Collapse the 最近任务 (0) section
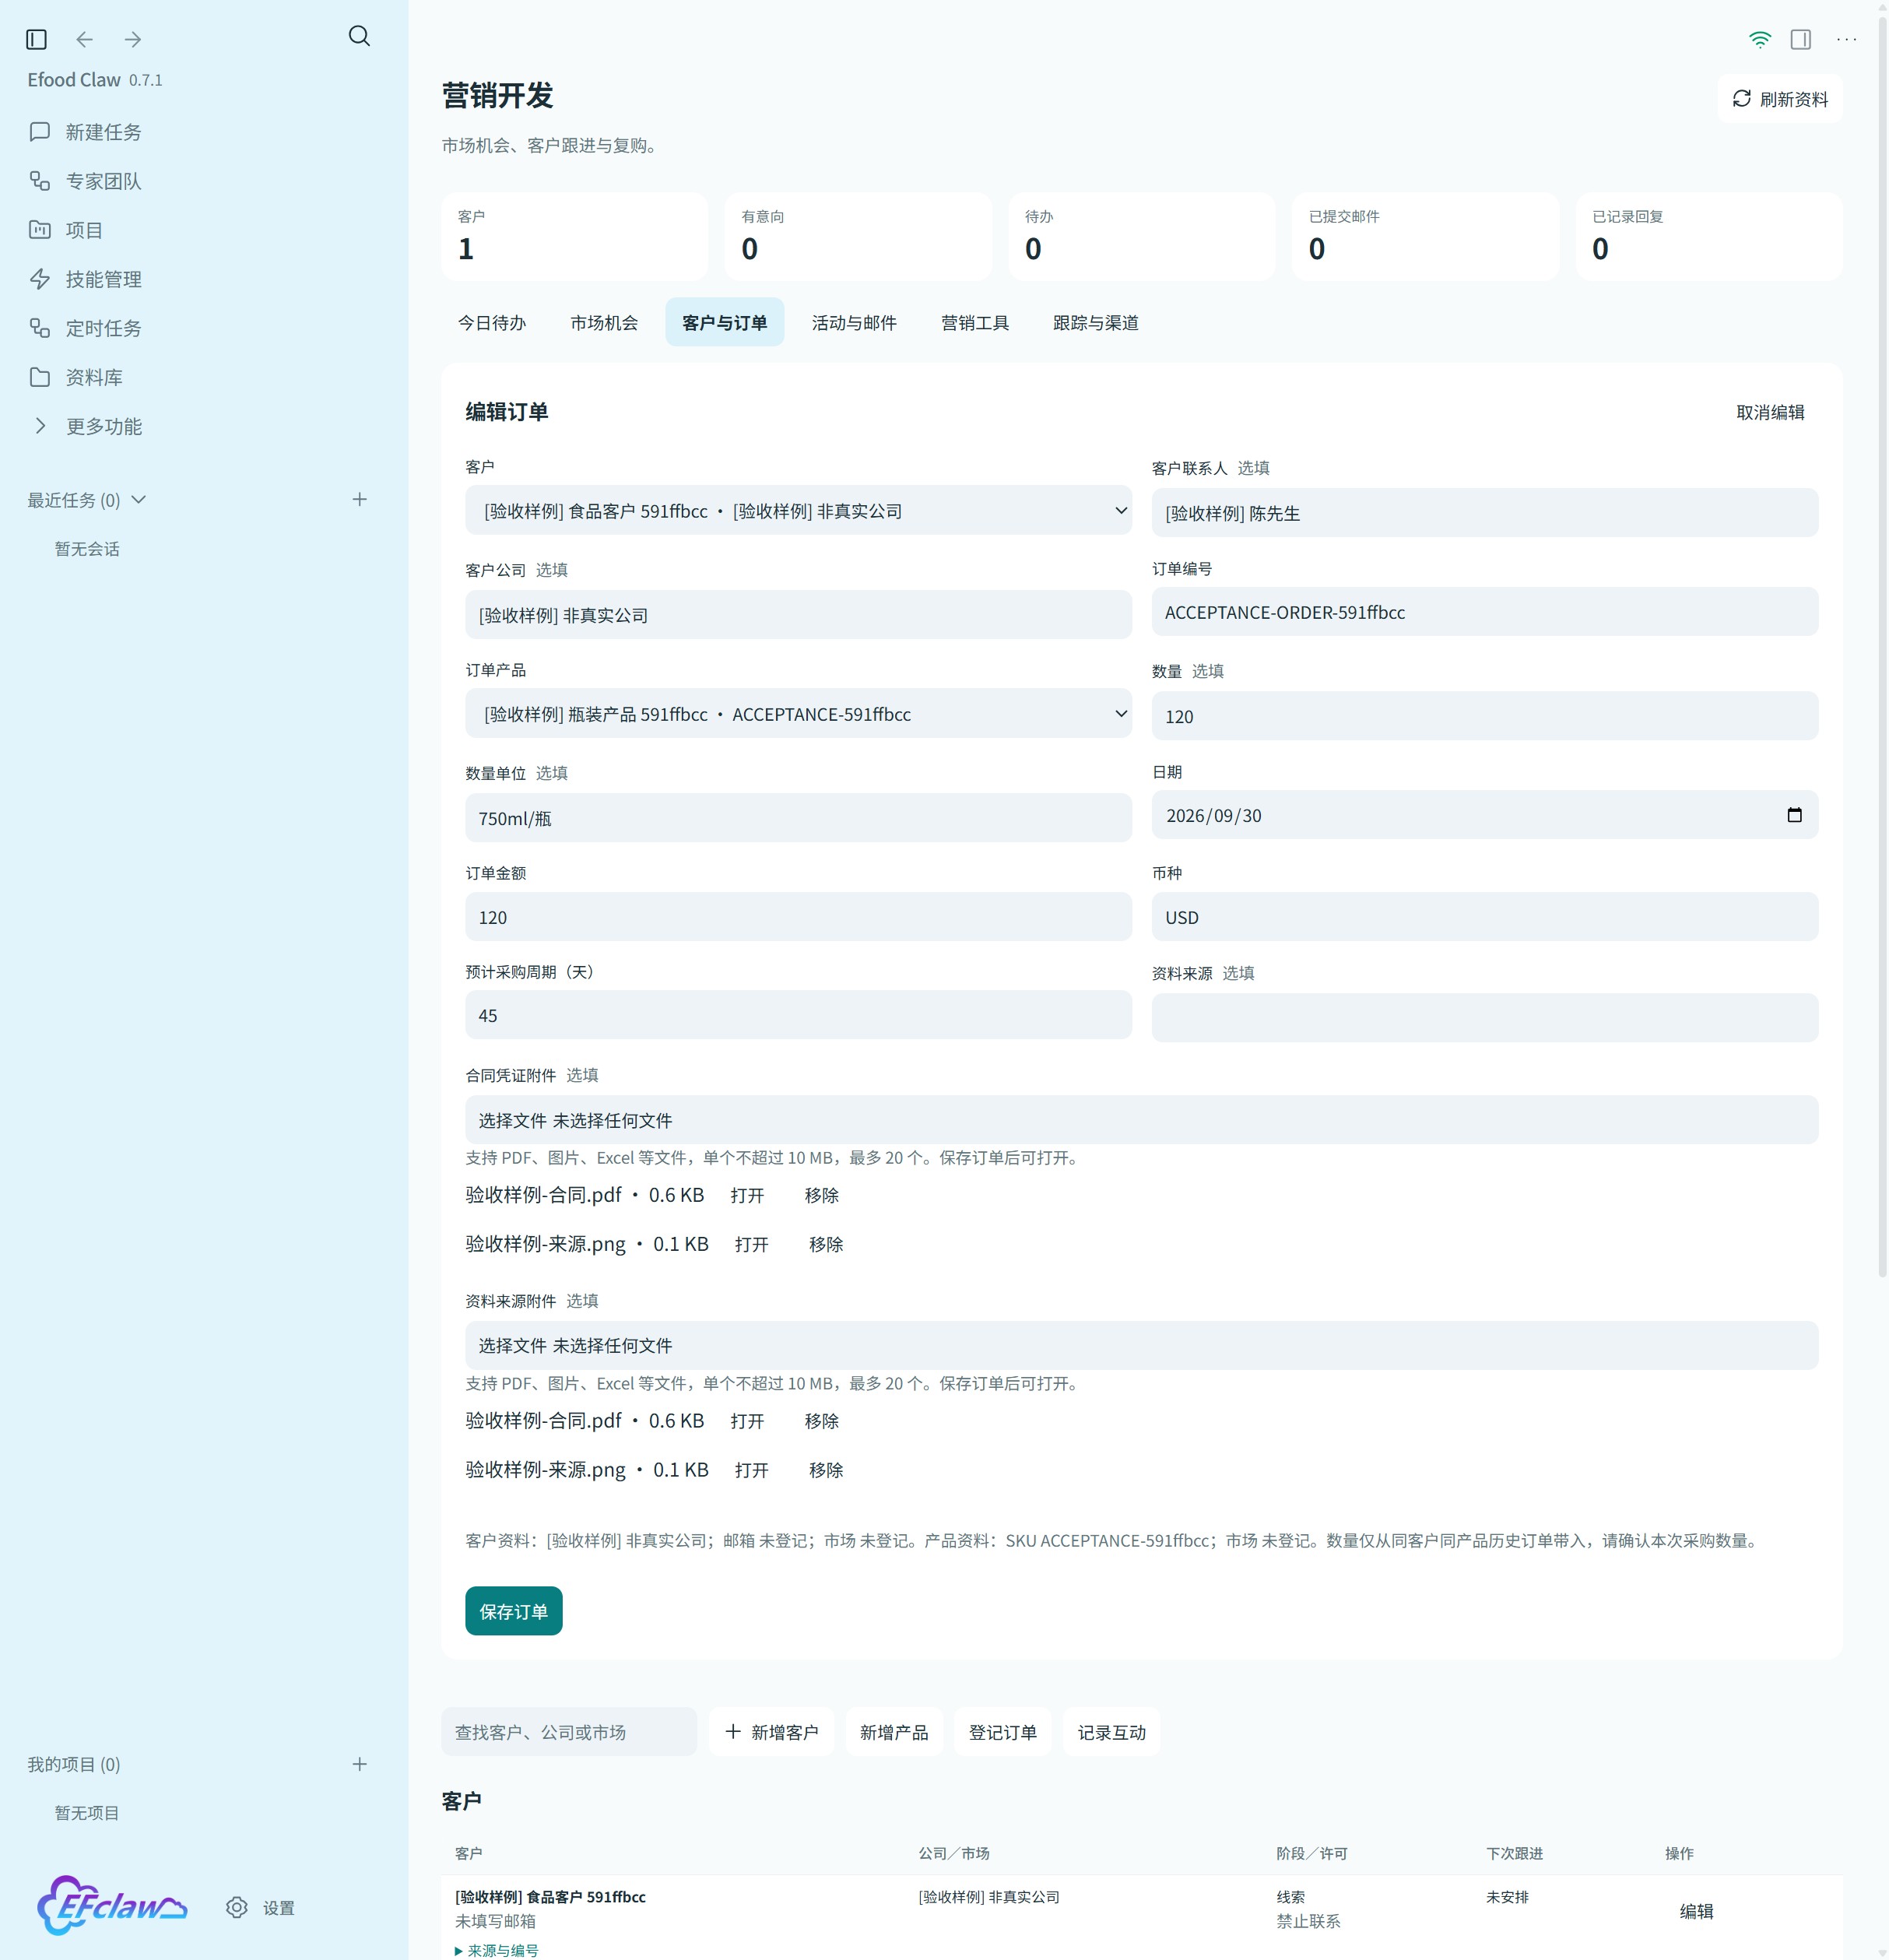 [x=87, y=500]
